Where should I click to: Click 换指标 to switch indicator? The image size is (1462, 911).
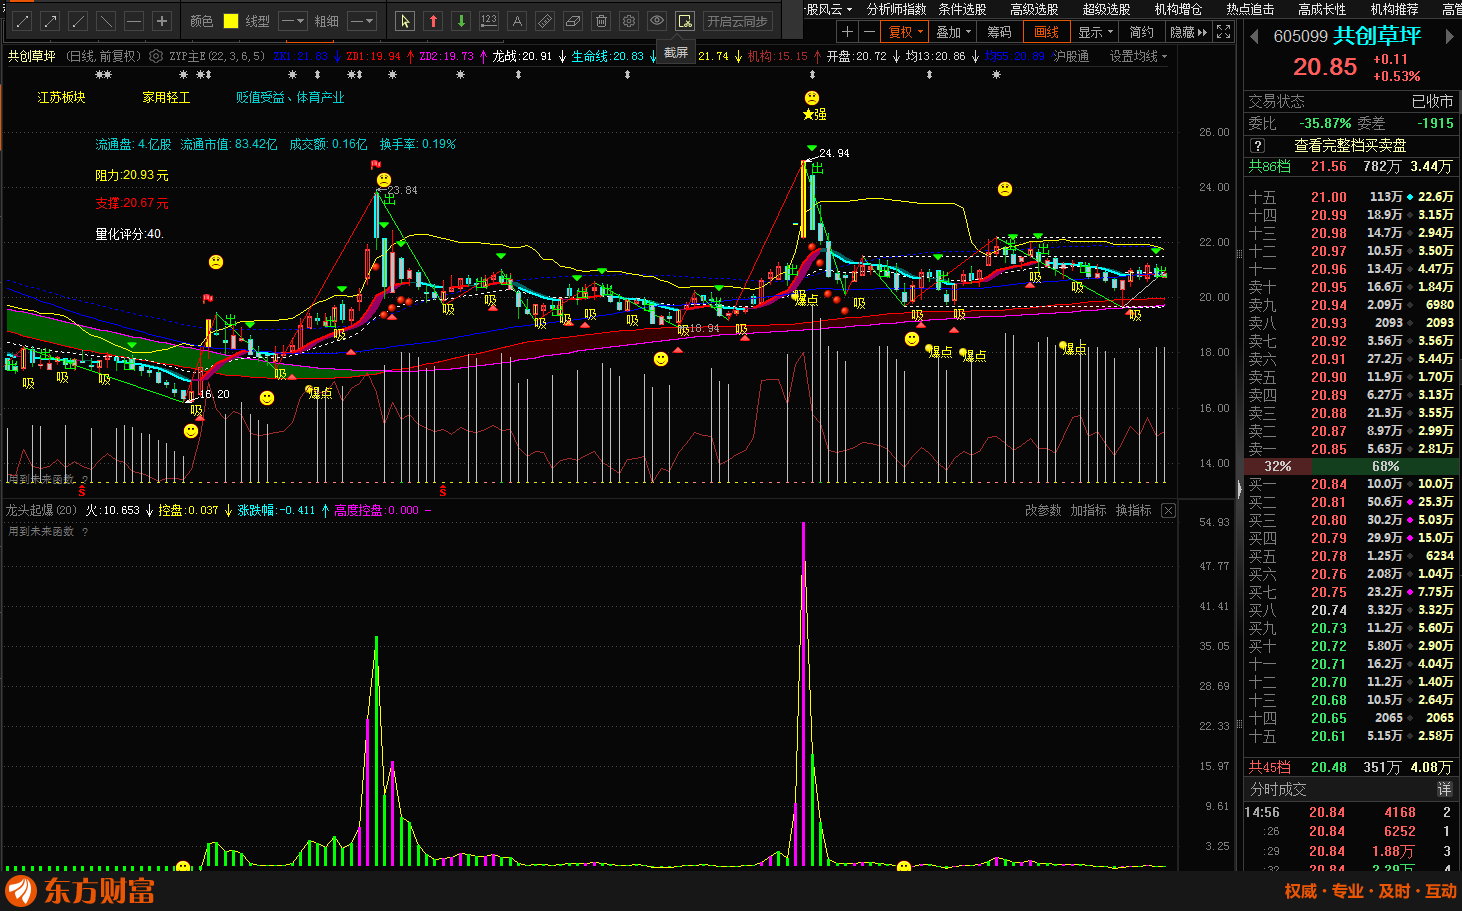point(1133,510)
